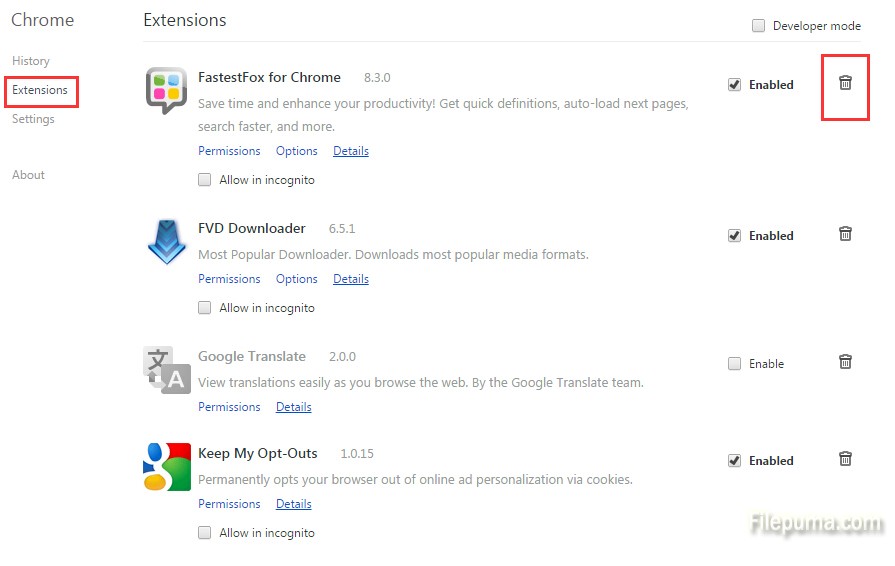Enable the Google Translate extension
The width and height of the screenshot is (895, 566).
tap(735, 364)
